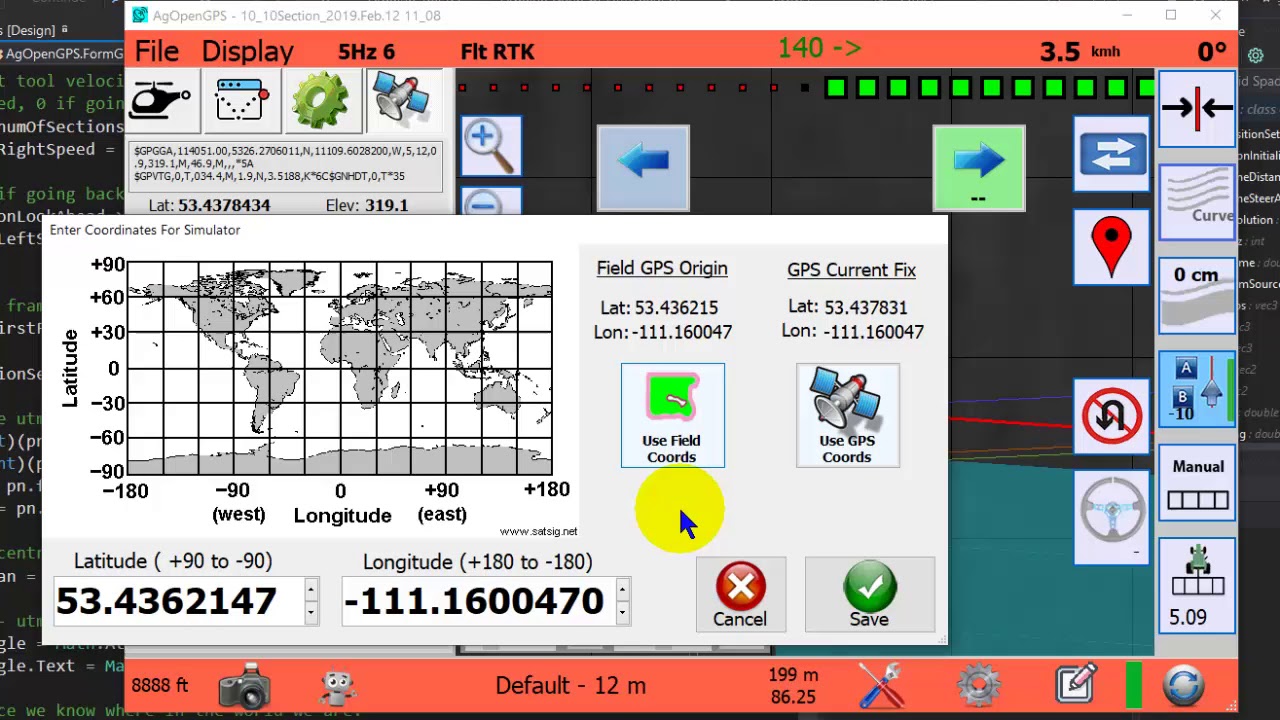1280x720 pixels.
Task: Click the AgOpenGPS.FormG tab in Visual Studio
Action: 63,54
